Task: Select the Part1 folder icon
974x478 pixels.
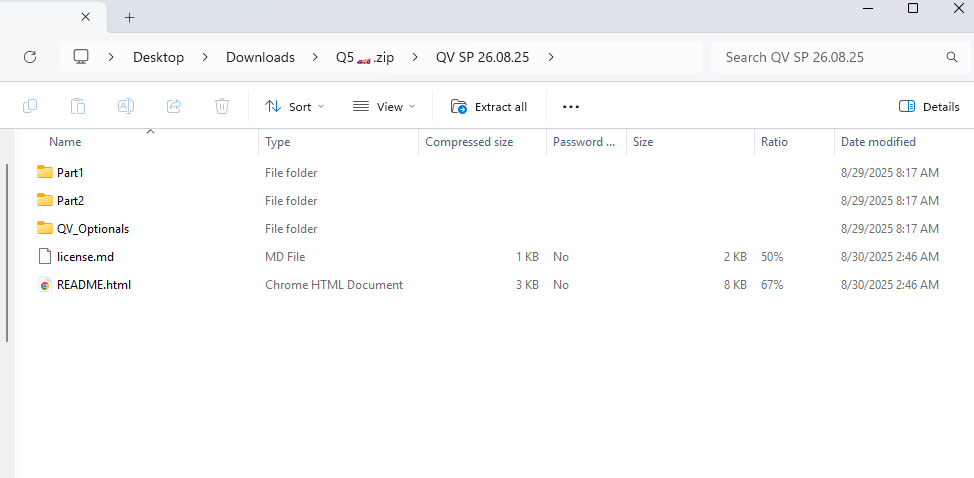Action: (x=45, y=172)
